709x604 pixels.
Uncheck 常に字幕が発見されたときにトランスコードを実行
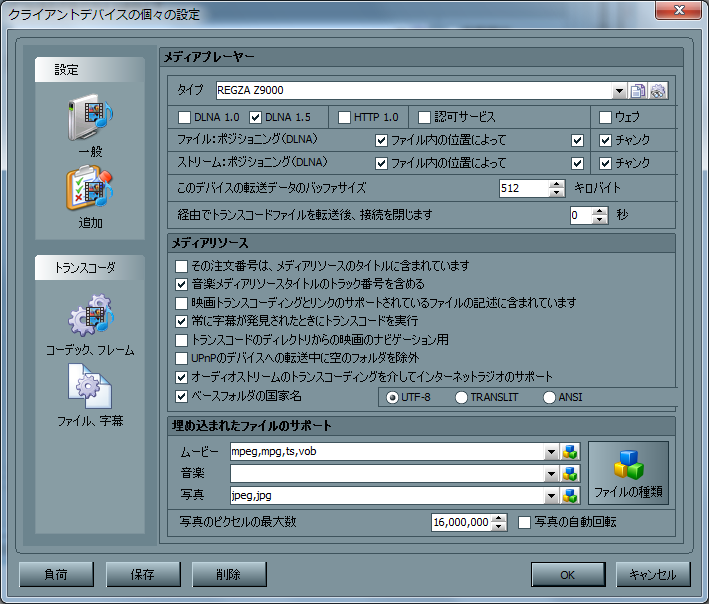(x=181, y=321)
